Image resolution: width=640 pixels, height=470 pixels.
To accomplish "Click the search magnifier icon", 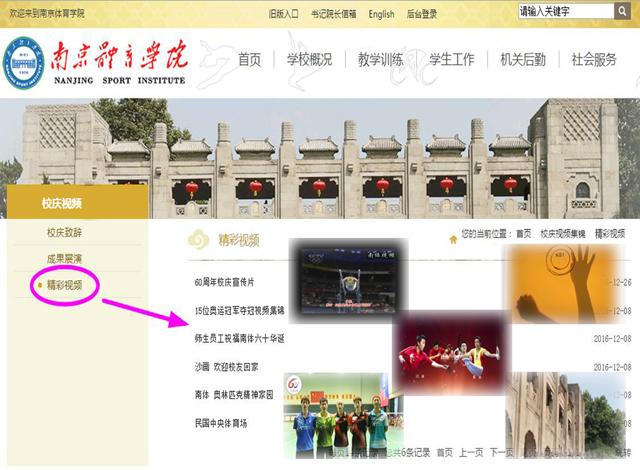I will 622,12.
